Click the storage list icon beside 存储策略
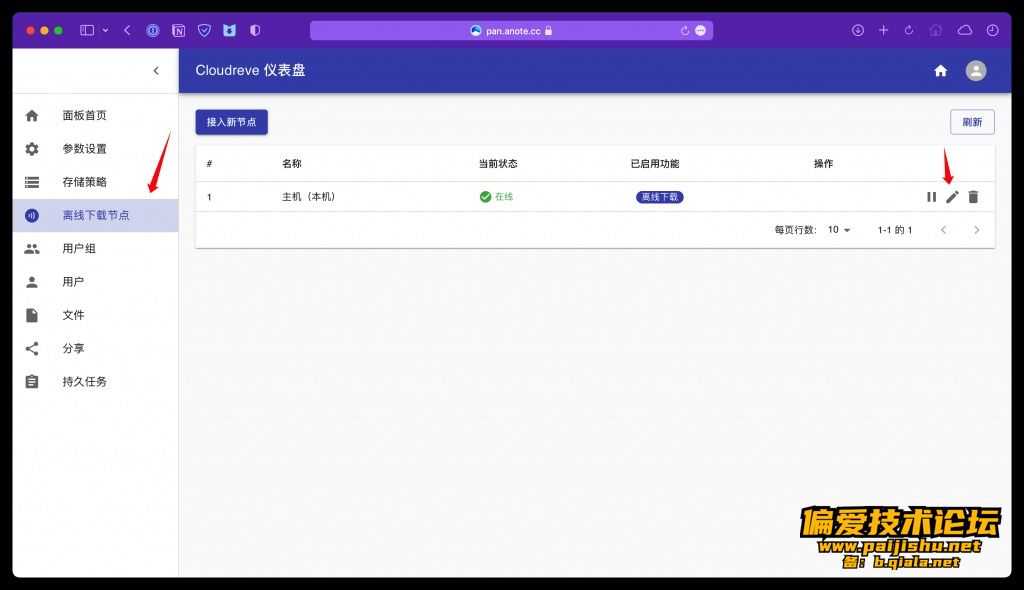Viewport: 1024px width, 590px height. 32,182
